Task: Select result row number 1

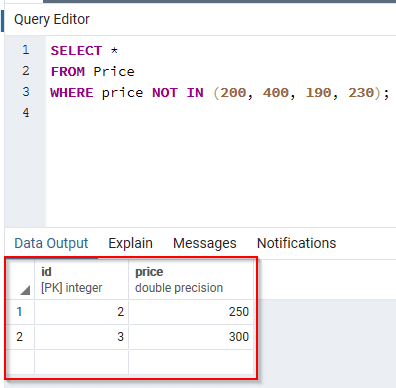Action: tap(19, 312)
